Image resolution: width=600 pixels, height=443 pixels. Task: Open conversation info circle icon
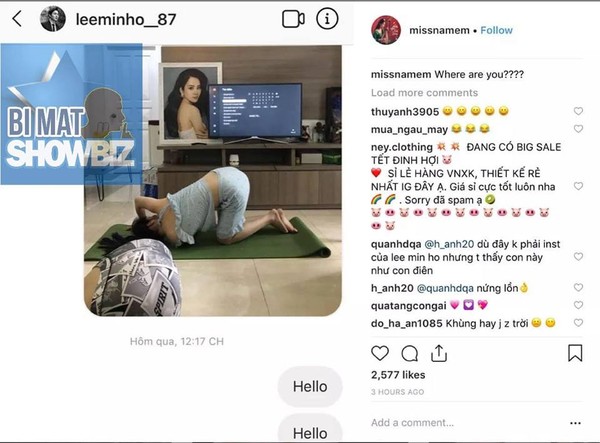(x=327, y=18)
